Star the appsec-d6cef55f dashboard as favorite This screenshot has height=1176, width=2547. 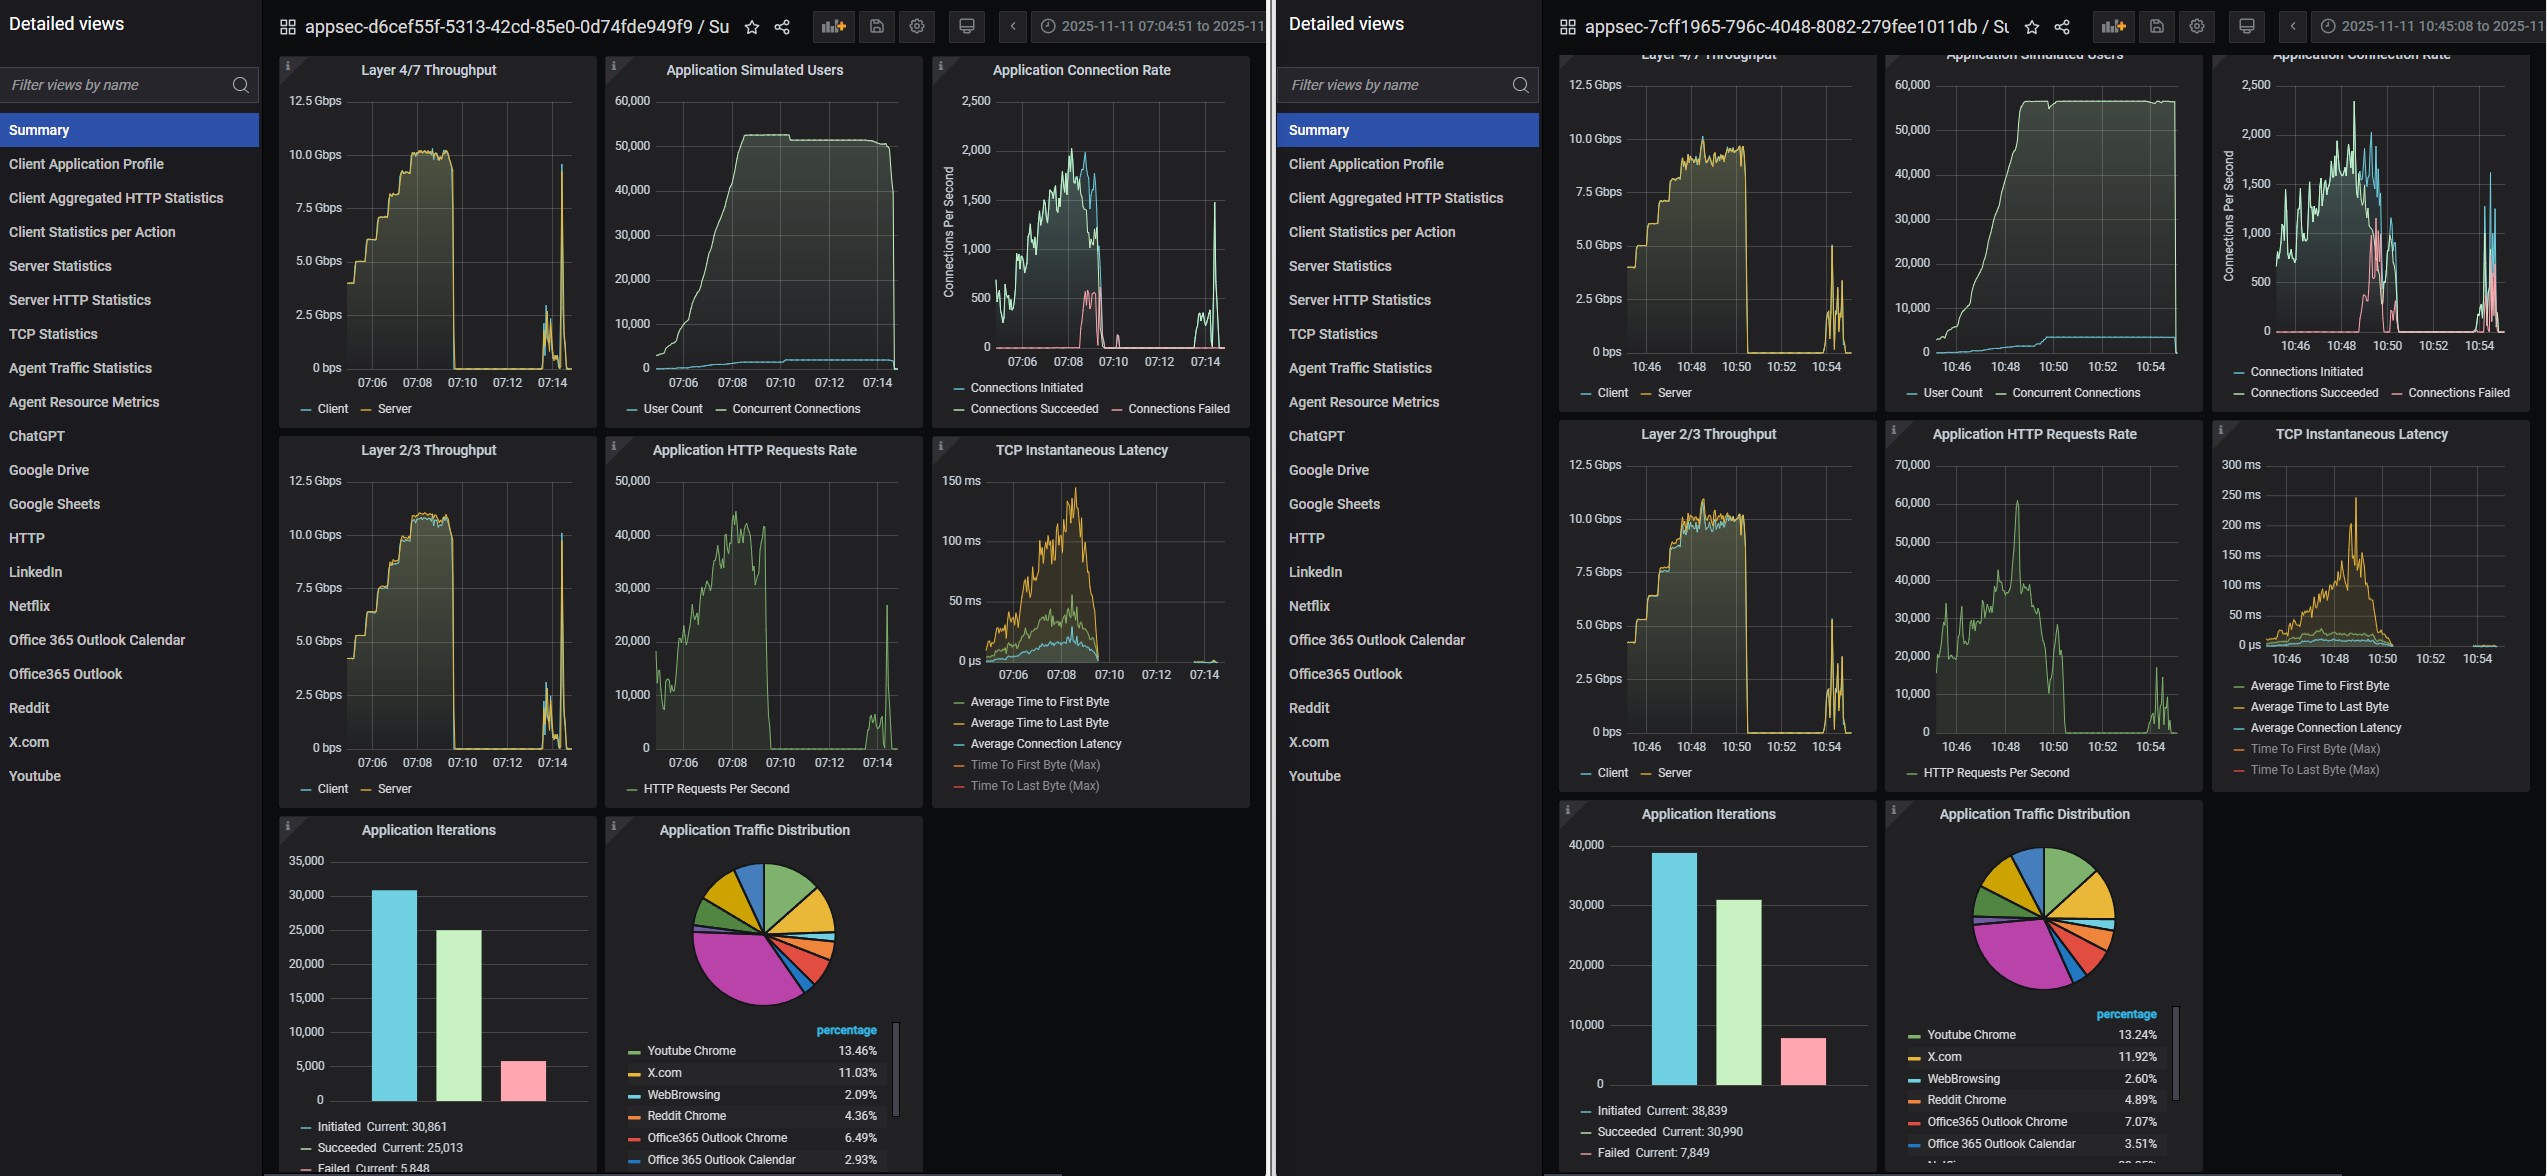752,27
